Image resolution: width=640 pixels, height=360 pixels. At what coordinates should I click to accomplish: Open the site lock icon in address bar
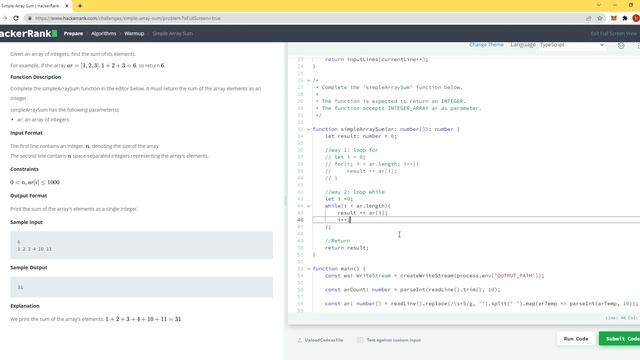tap(29, 18)
